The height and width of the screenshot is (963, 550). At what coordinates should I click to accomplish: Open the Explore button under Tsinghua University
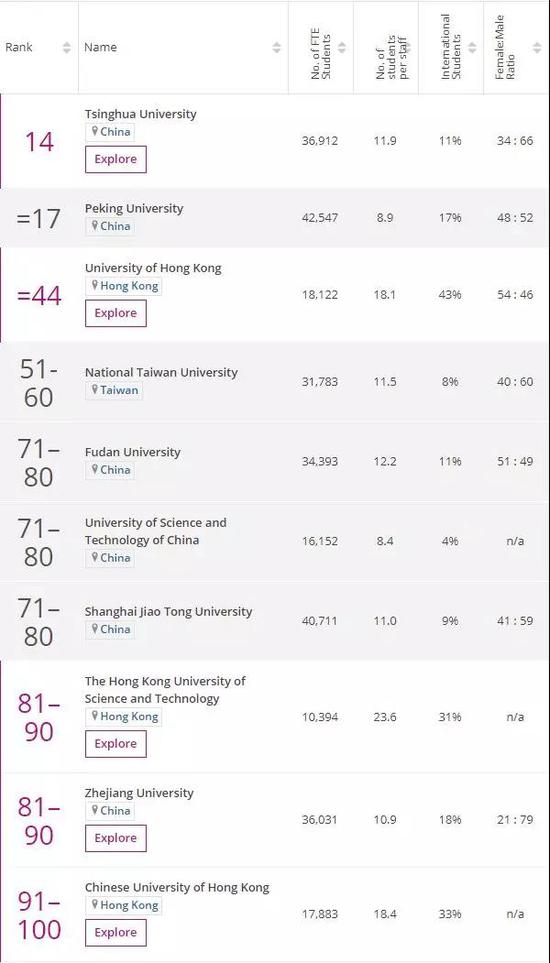pos(115,159)
